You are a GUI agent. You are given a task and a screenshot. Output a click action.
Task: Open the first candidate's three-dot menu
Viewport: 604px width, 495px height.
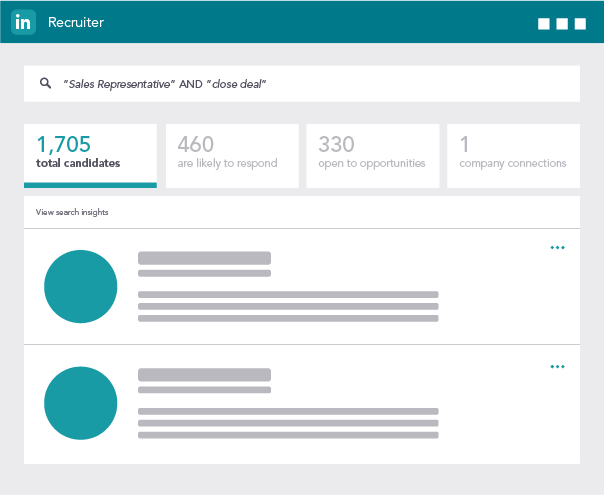coord(557,247)
